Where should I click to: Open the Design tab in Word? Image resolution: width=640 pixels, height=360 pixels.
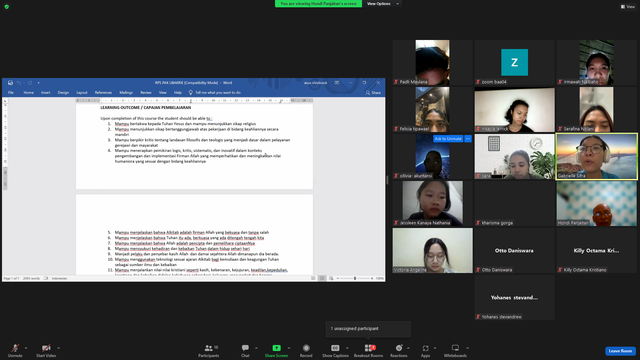coord(63,93)
